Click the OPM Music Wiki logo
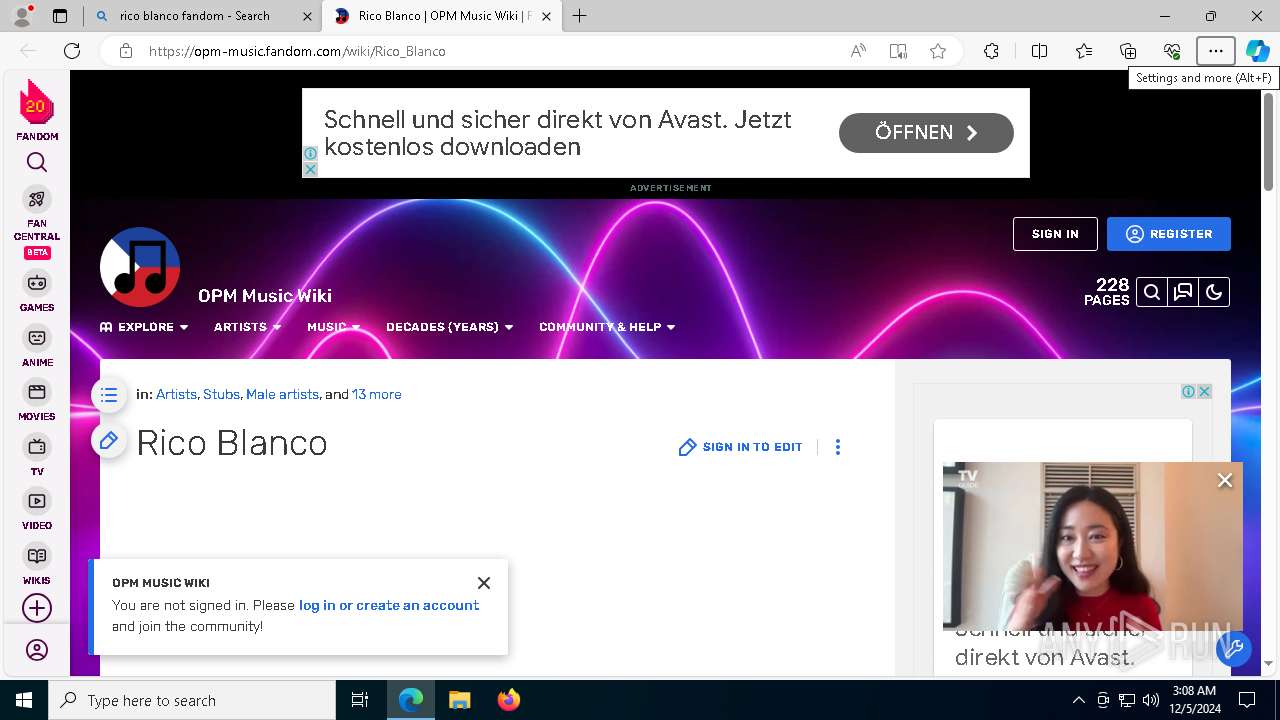Image resolution: width=1280 pixels, height=720 pixels. pyautogui.click(x=140, y=267)
